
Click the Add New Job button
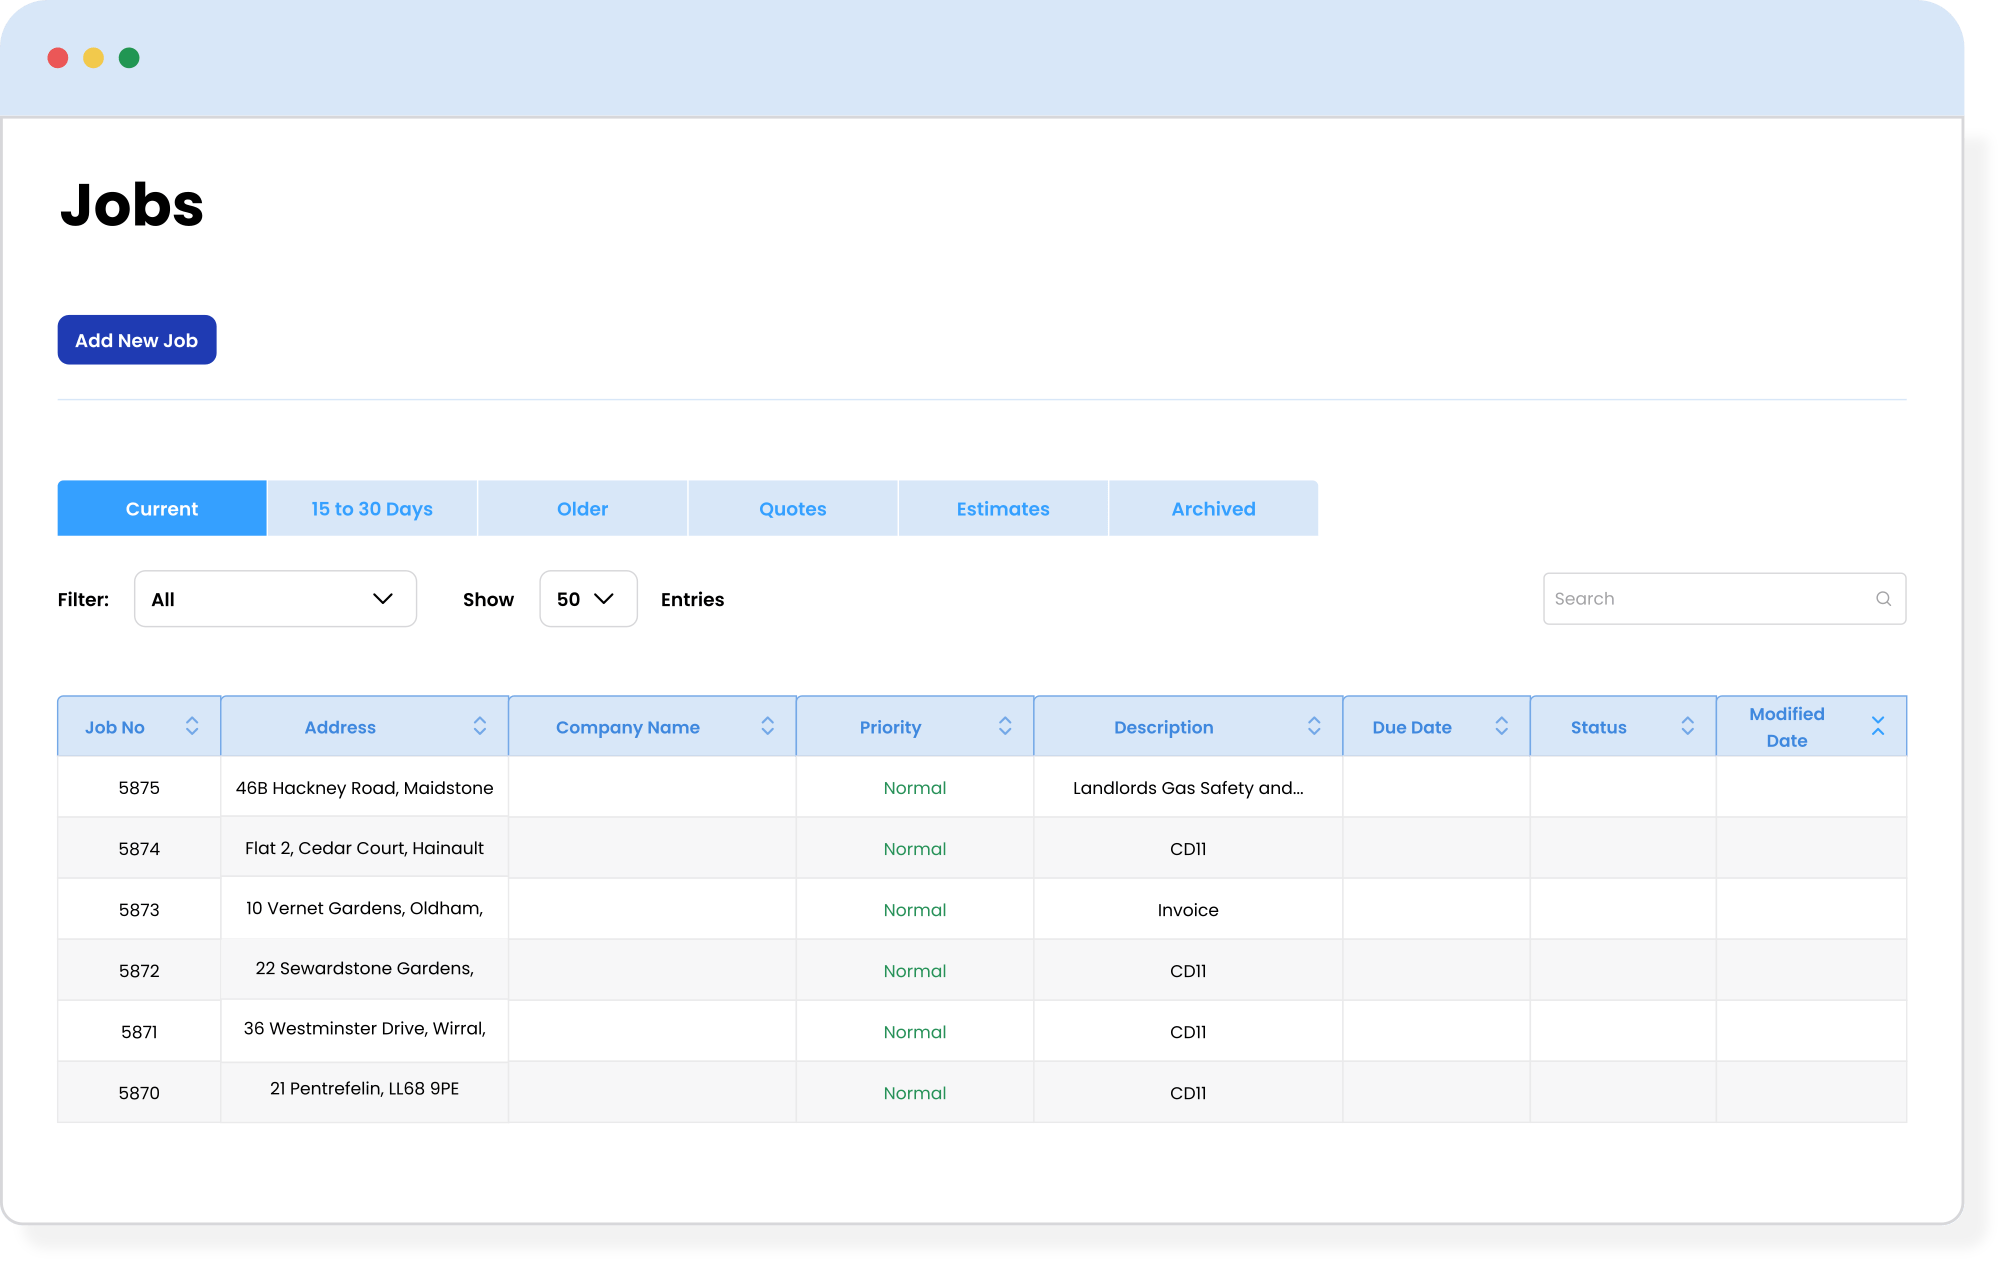click(x=137, y=340)
